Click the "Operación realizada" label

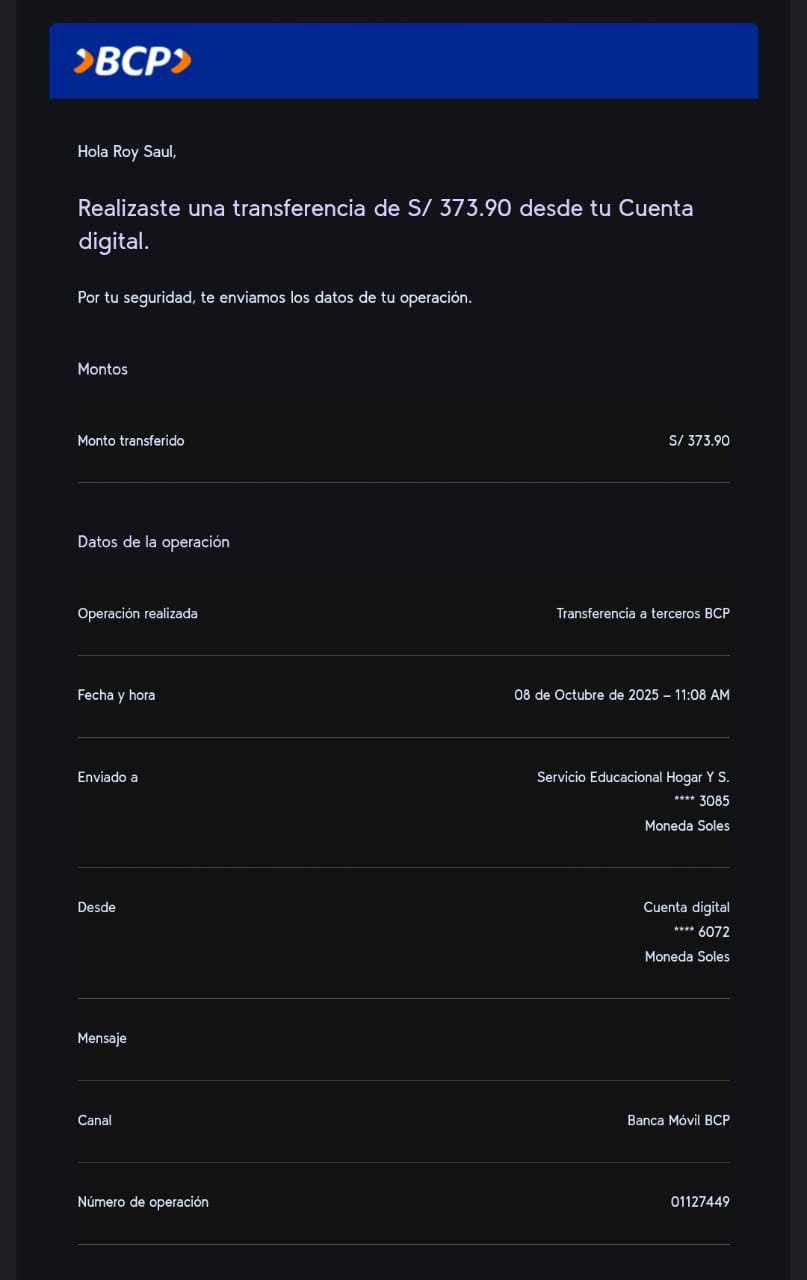[137, 614]
